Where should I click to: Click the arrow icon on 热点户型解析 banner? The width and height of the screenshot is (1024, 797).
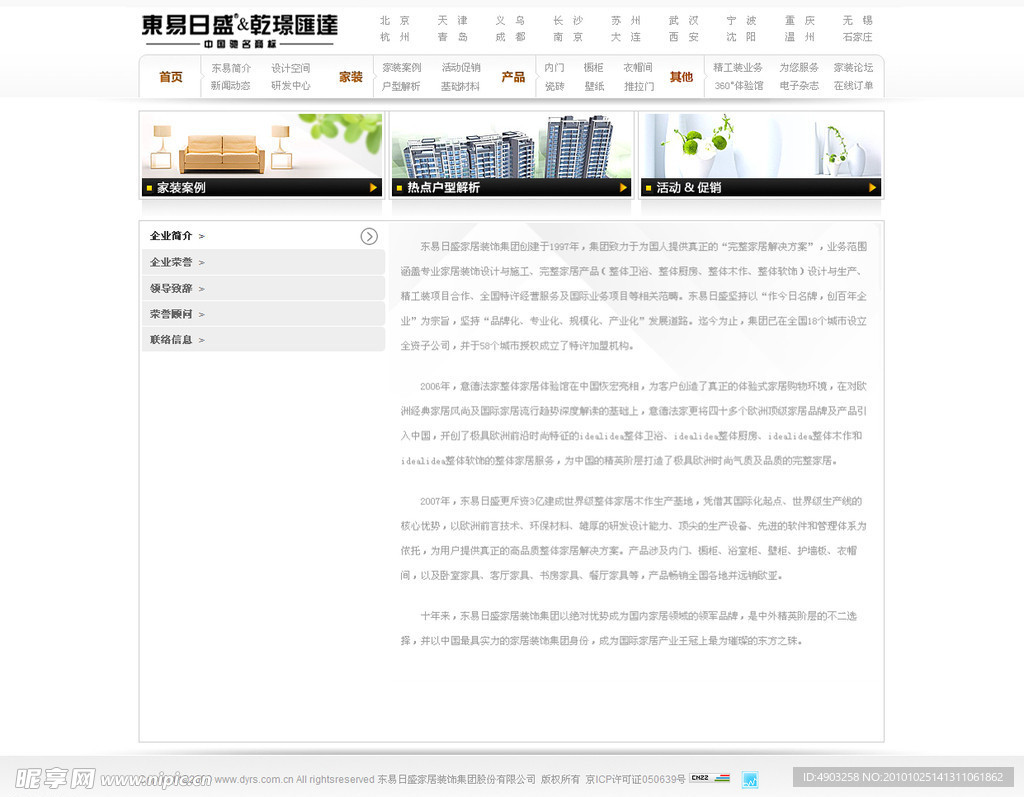625,187
